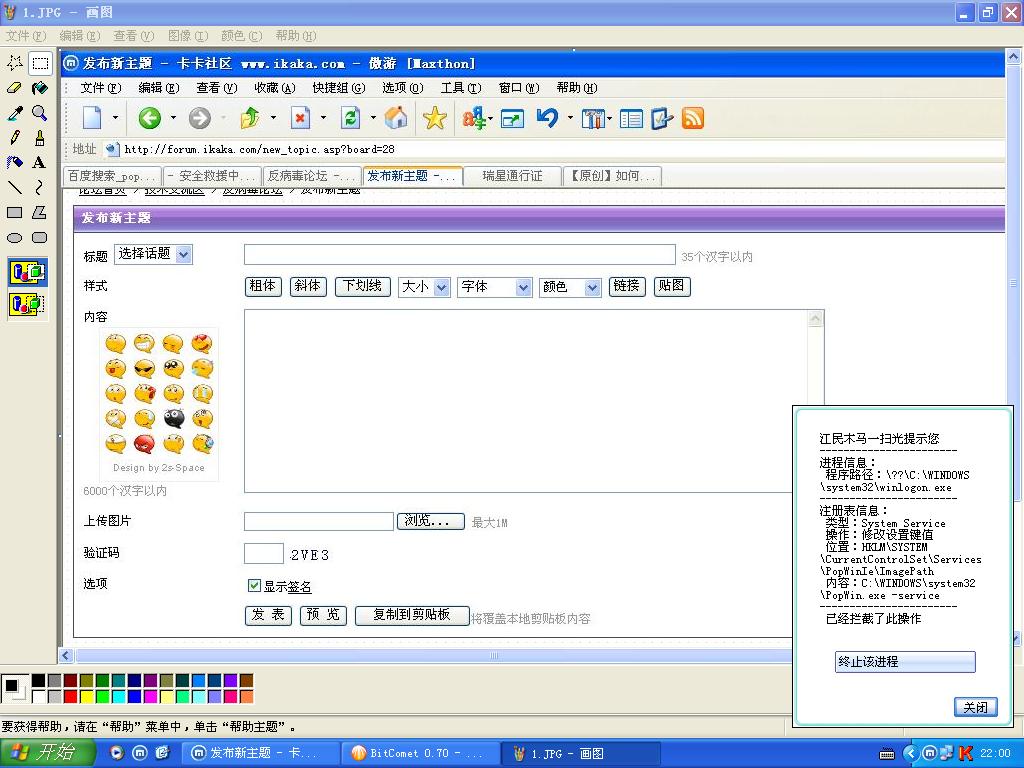Open Paint's 颜色(C) menu
This screenshot has width=1024, height=768.
point(242,36)
